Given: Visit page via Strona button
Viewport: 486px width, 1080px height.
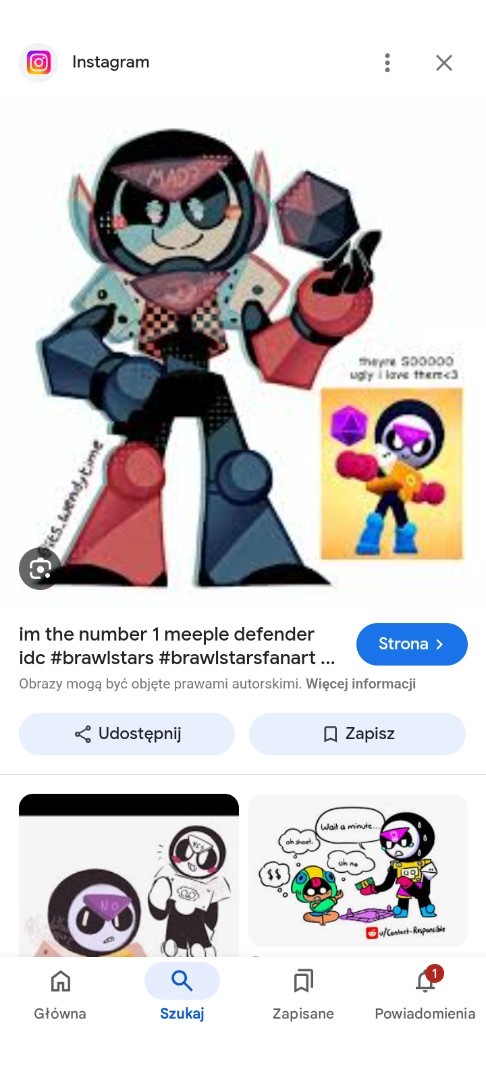Looking at the screenshot, I should point(412,644).
